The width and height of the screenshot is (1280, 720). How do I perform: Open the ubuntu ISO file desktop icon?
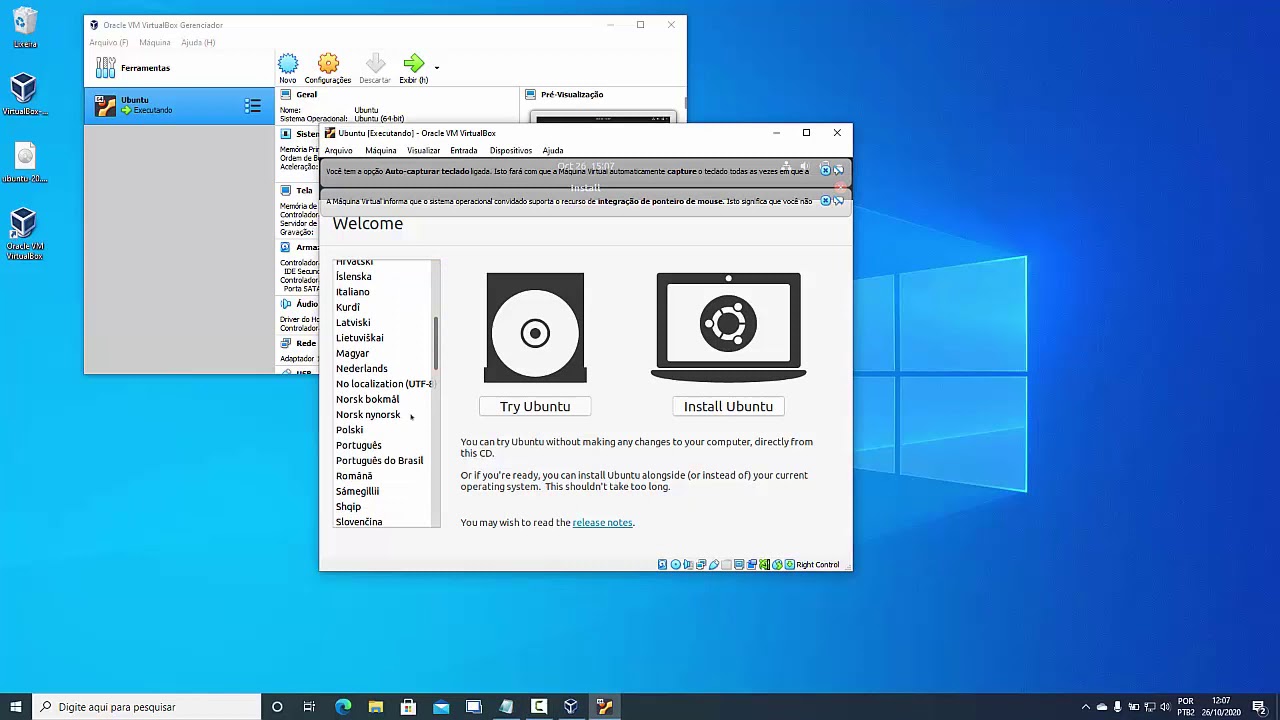[25, 162]
